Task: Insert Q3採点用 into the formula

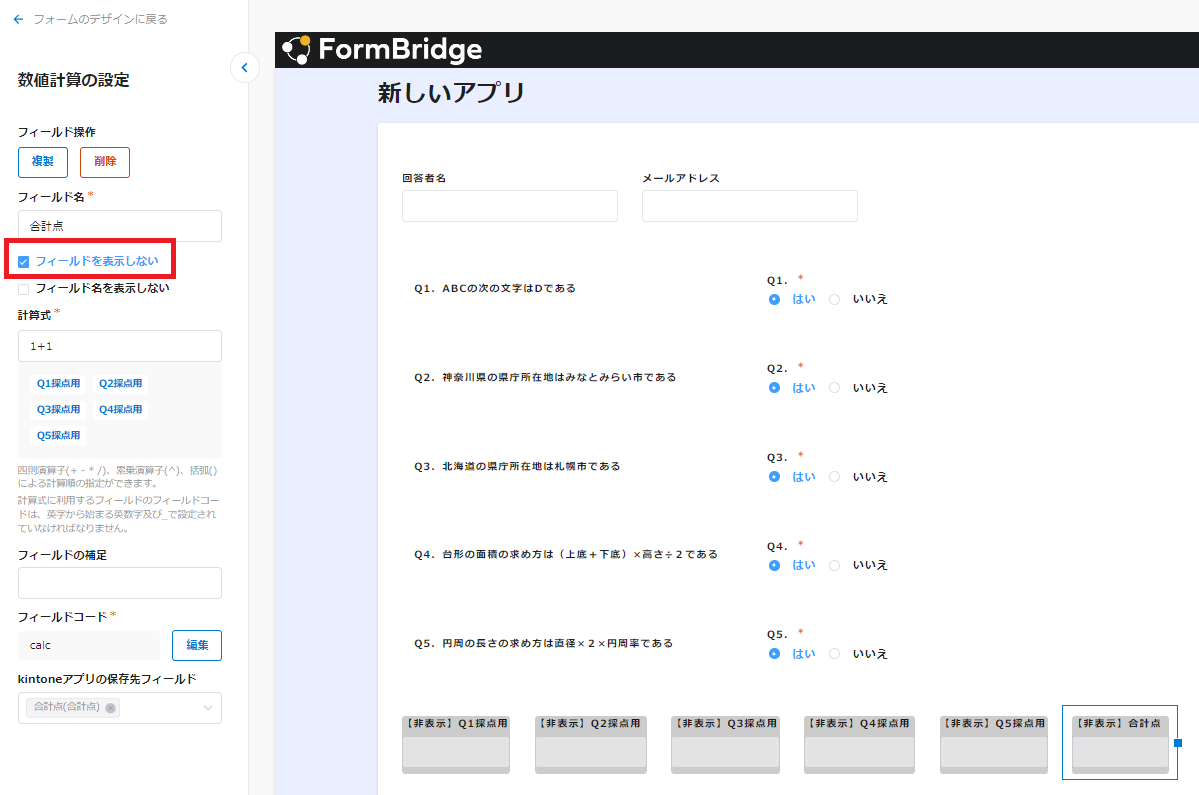Action: 58,410
